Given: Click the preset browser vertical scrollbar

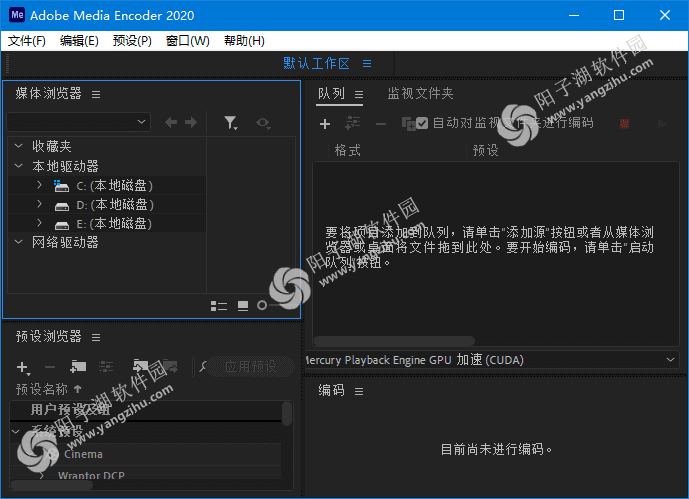Looking at the screenshot, I should (286, 414).
